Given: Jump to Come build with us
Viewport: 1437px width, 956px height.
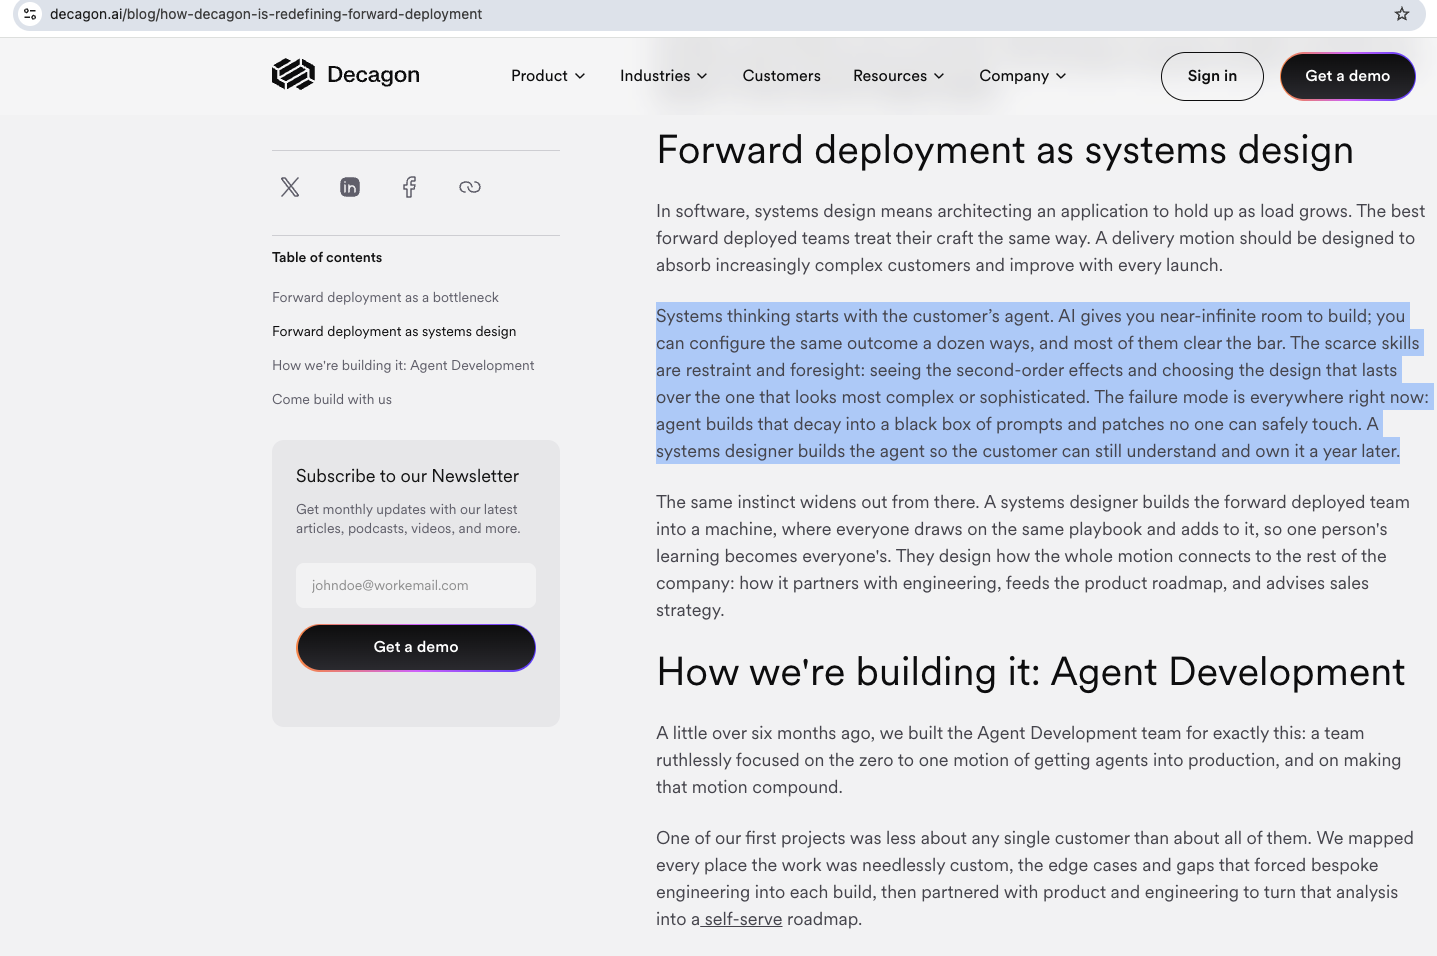Looking at the screenshot, I should coord(332,399).
